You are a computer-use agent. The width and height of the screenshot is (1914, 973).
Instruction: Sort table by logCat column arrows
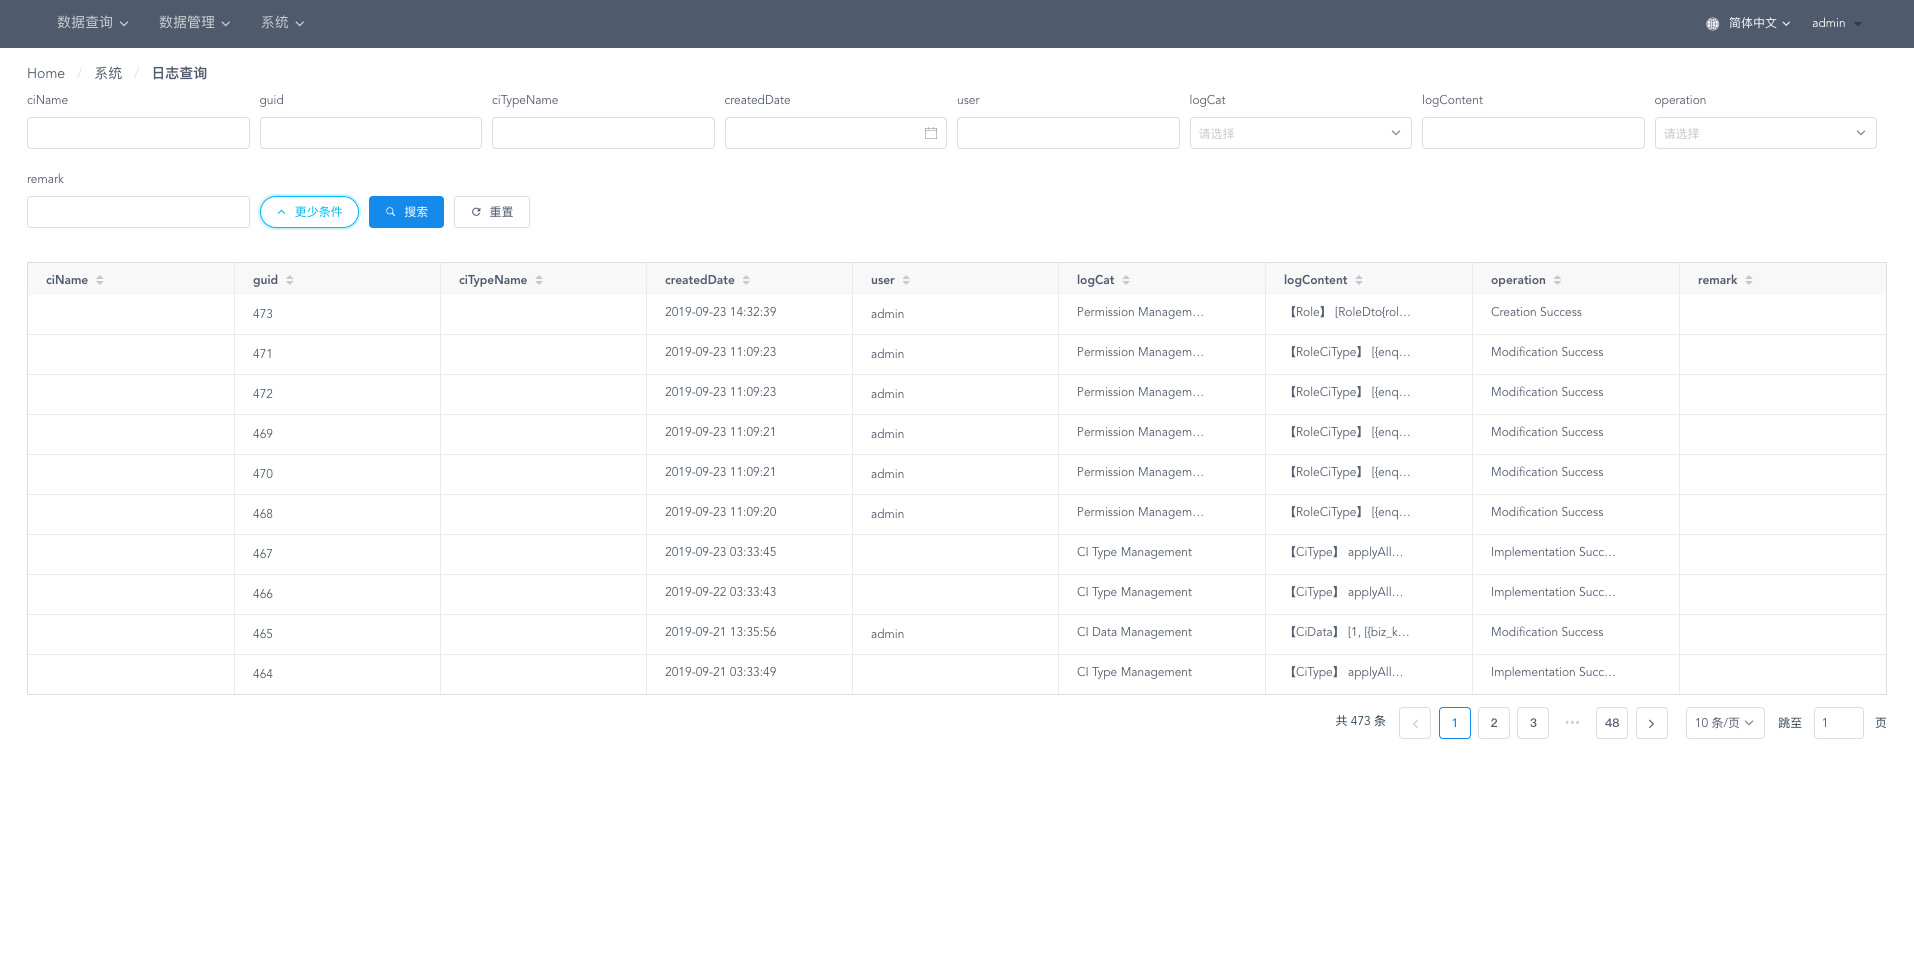pos(1126,280)
